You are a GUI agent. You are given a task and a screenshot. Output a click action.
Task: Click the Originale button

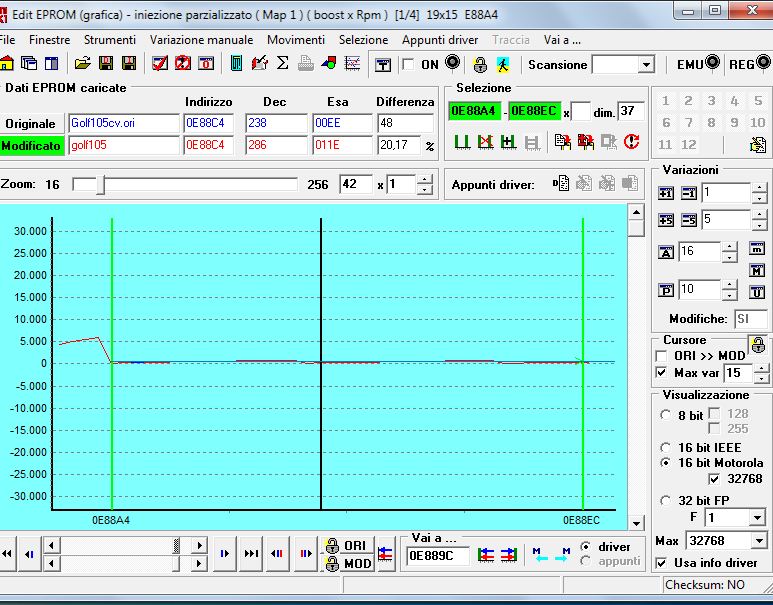tap(31, 123)
